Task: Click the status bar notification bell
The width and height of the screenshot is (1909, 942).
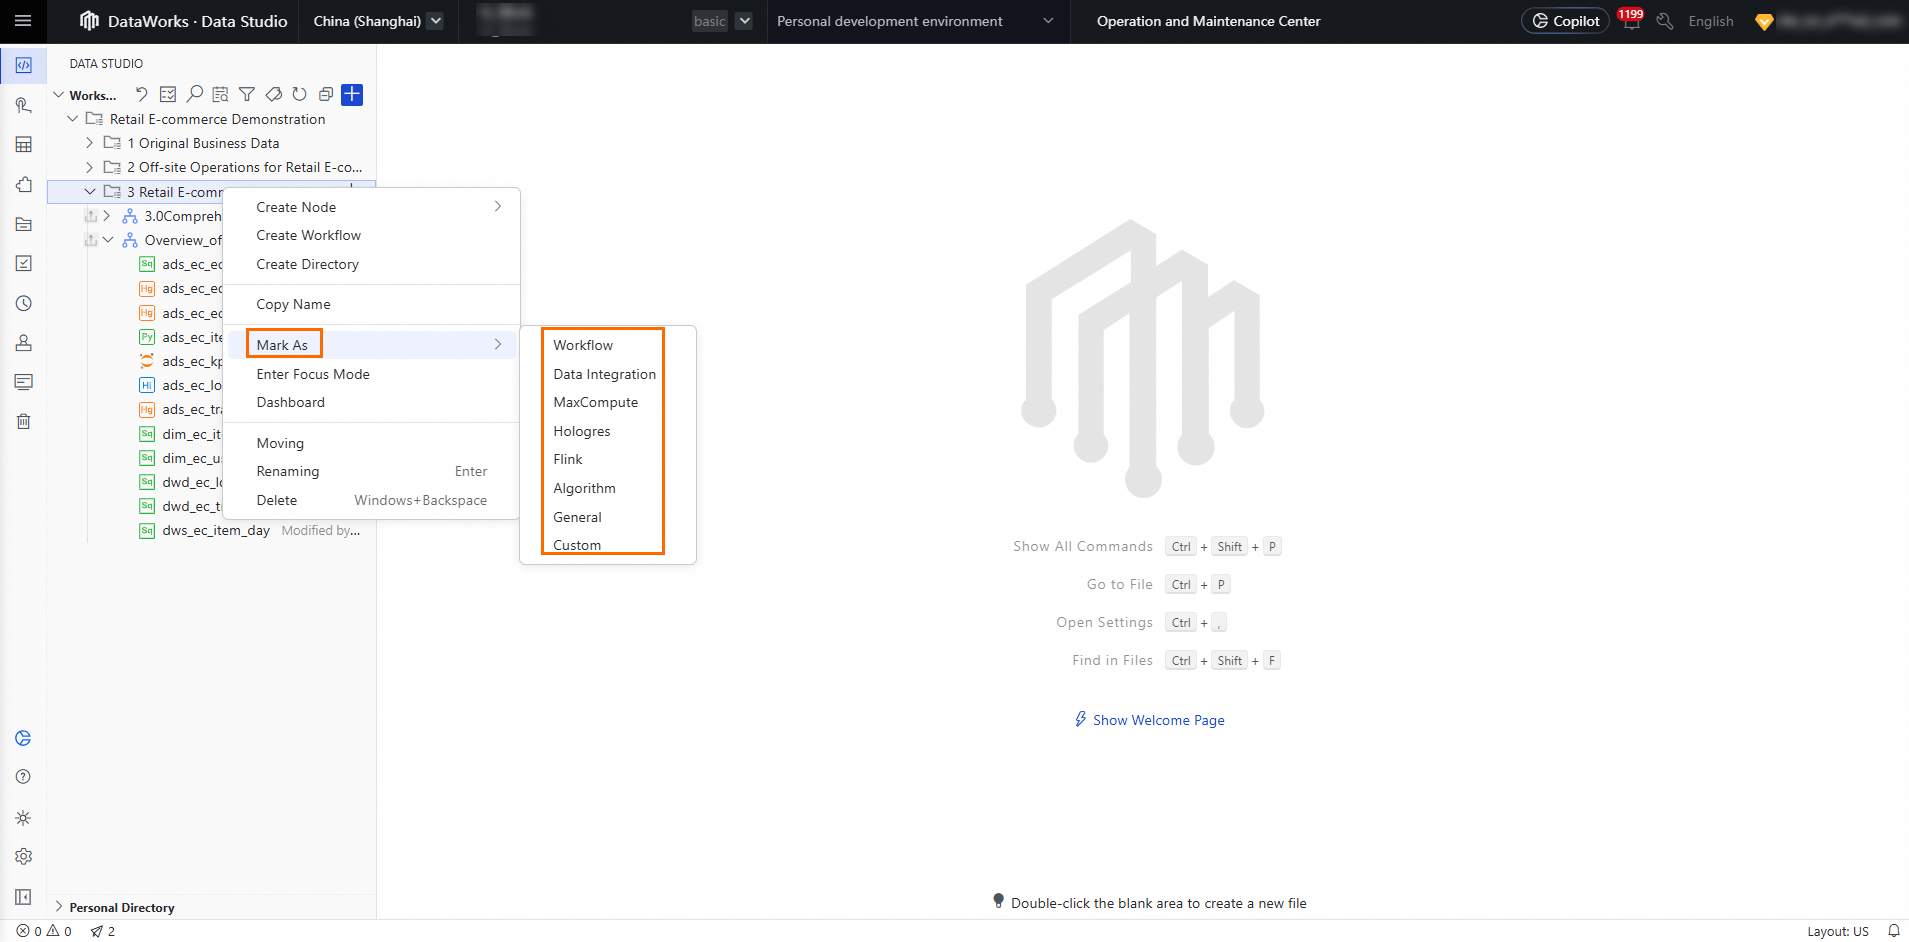Action: (x=1893, y=931)
